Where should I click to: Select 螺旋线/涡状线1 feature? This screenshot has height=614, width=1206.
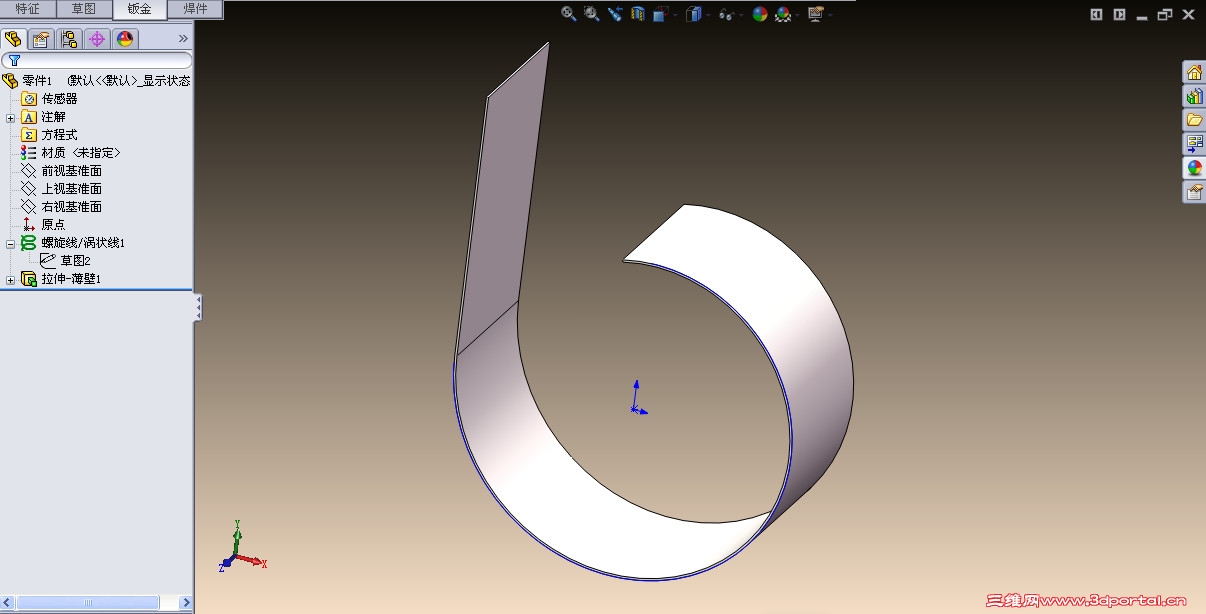point(83,243)
